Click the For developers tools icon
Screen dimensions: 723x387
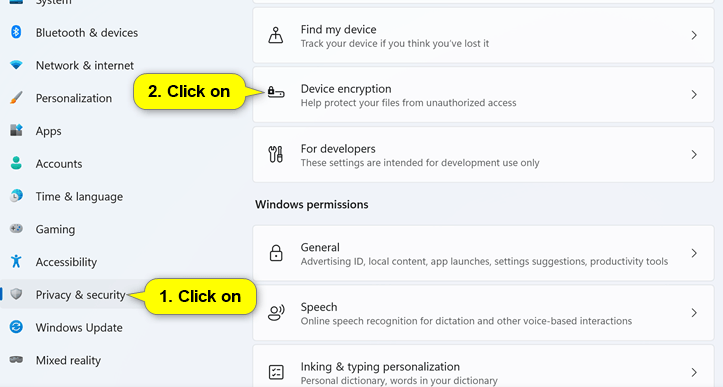coord(276,155)
